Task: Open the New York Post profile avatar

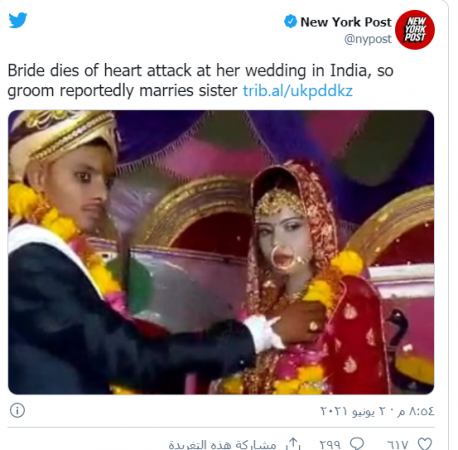Action: (415, 30)
